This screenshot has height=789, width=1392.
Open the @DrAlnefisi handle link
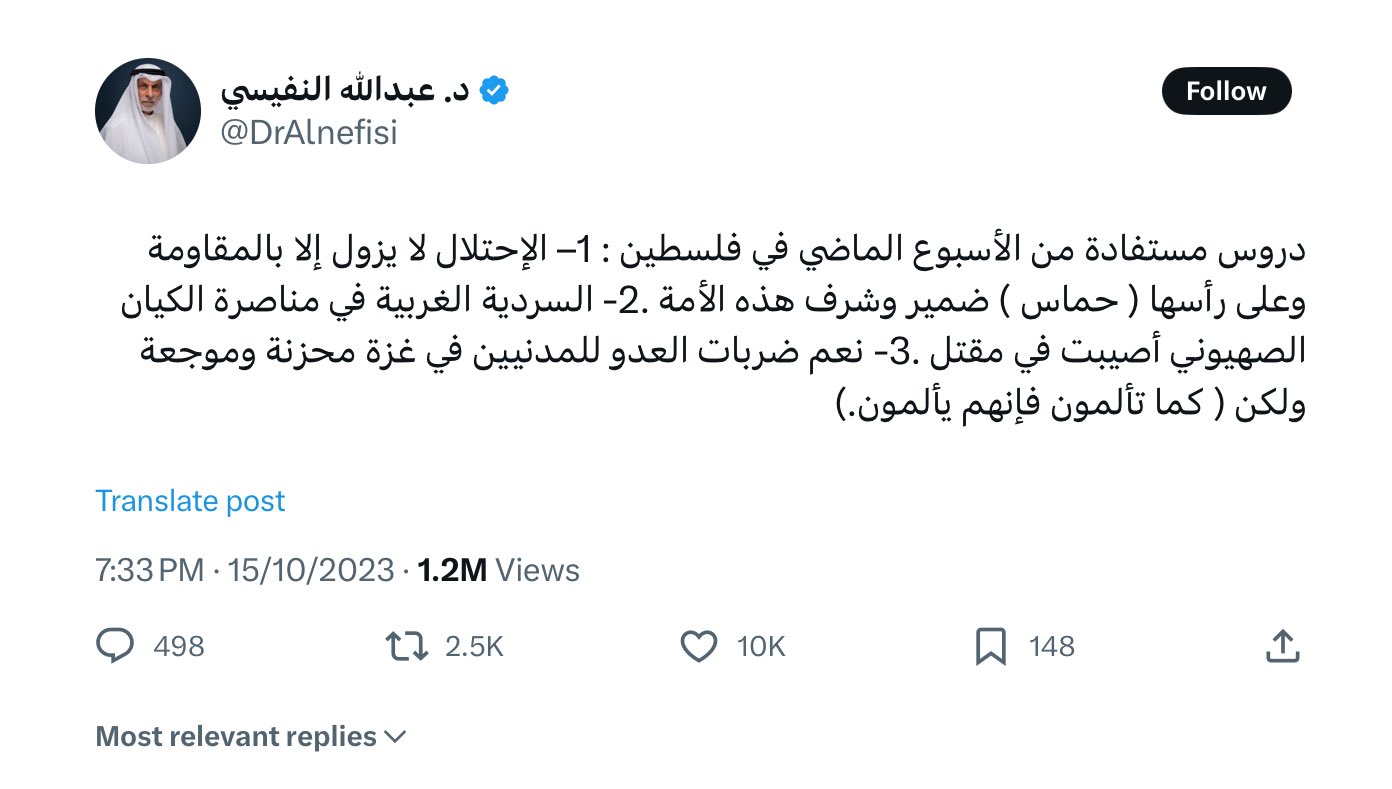(x=309, y=132)
